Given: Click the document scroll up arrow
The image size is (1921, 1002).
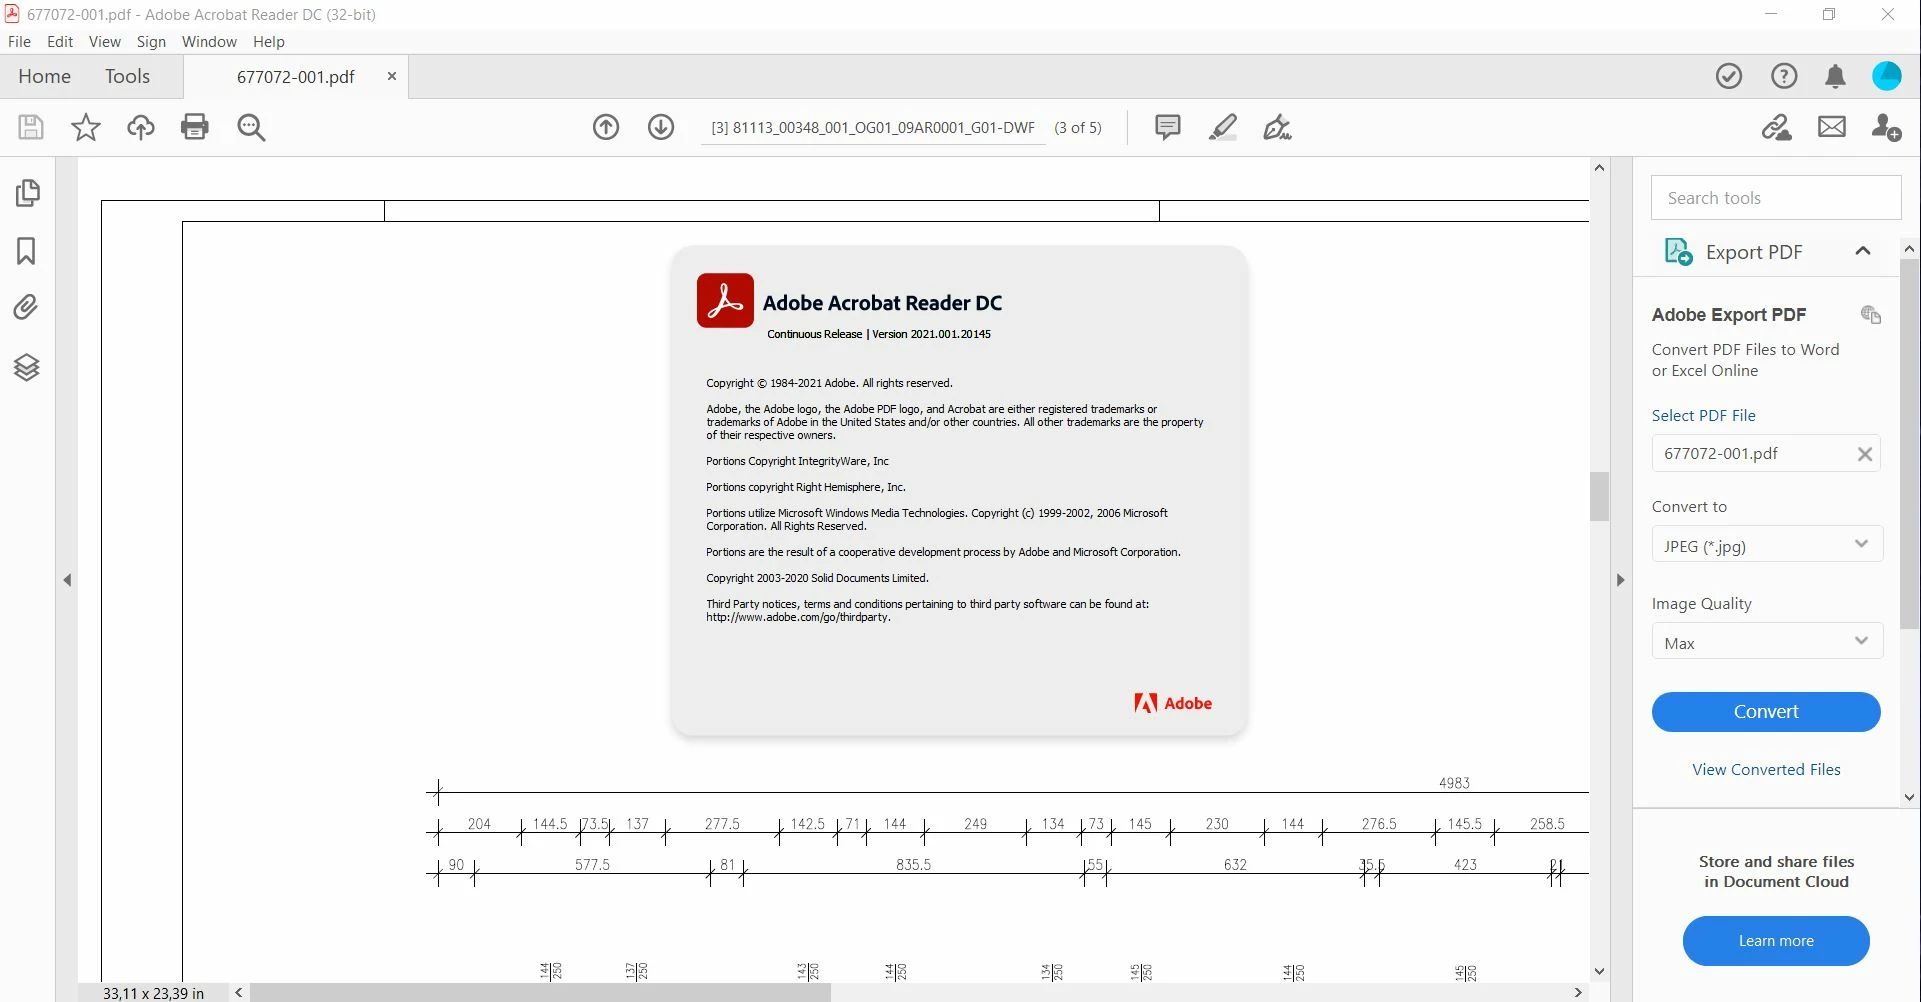Looking at the screenshot, I should 1599,168.
